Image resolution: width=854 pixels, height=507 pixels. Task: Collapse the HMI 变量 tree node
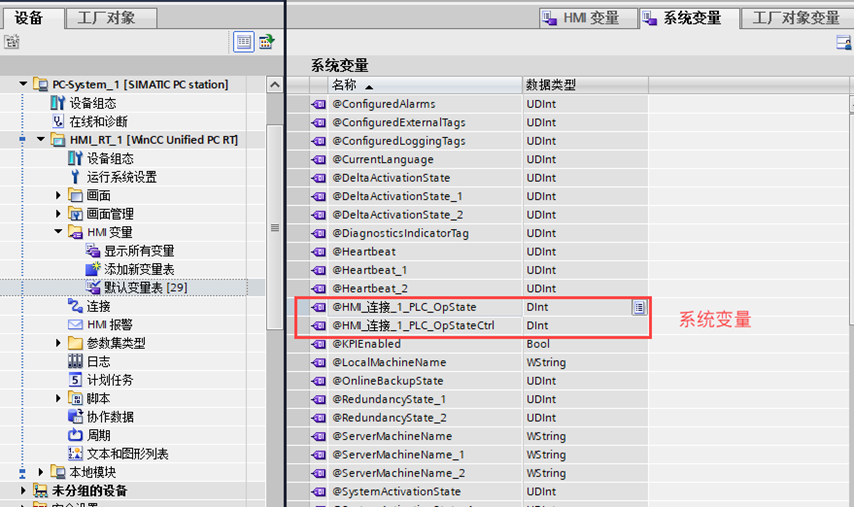[x=59, y=233]
